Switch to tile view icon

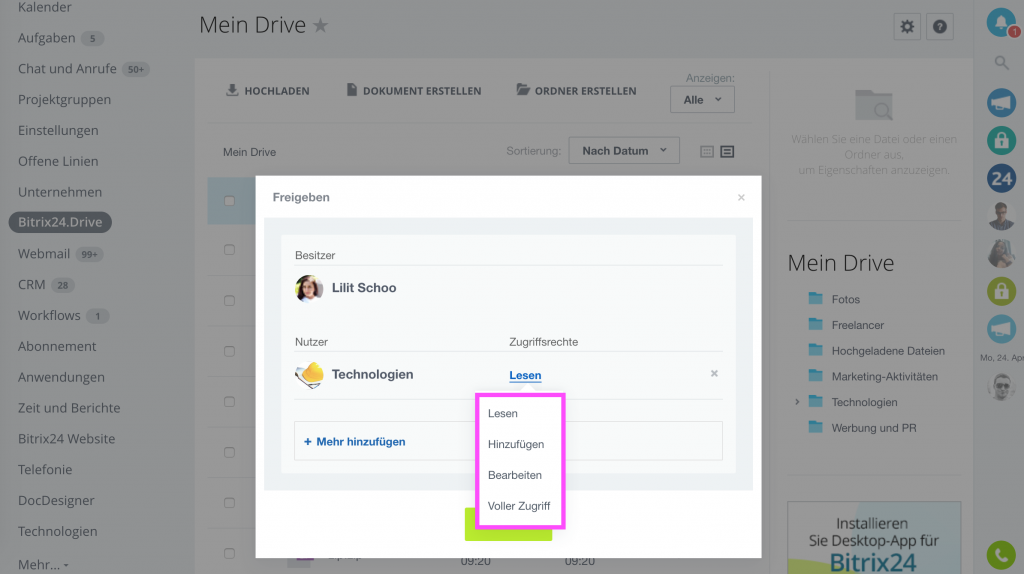[707, 151]
